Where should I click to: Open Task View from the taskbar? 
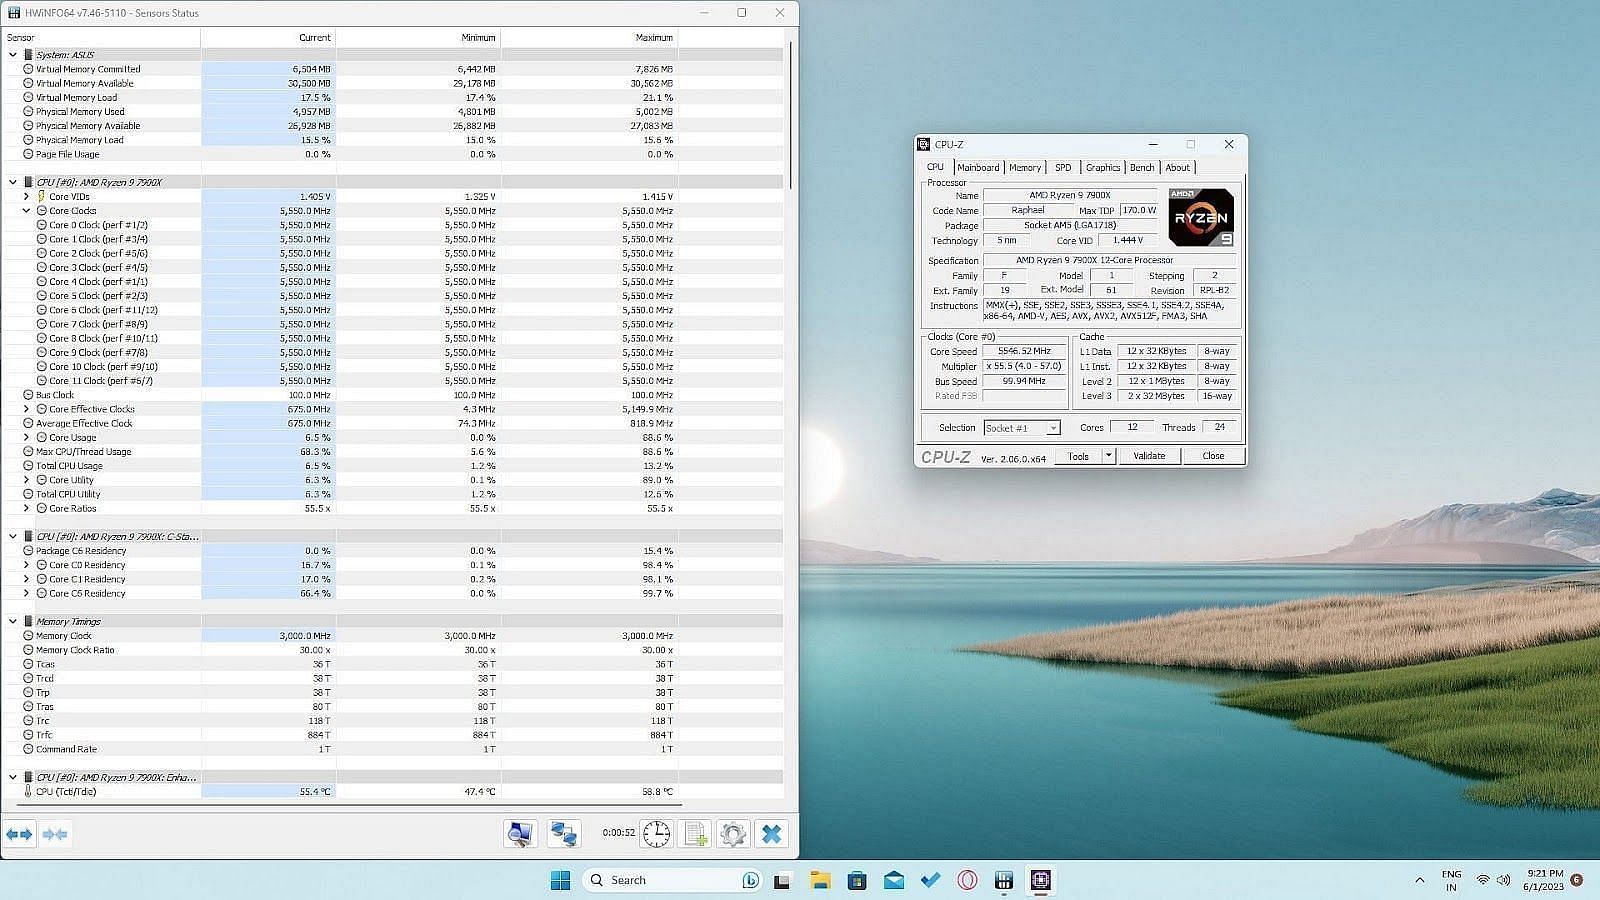tap(782, 880)
